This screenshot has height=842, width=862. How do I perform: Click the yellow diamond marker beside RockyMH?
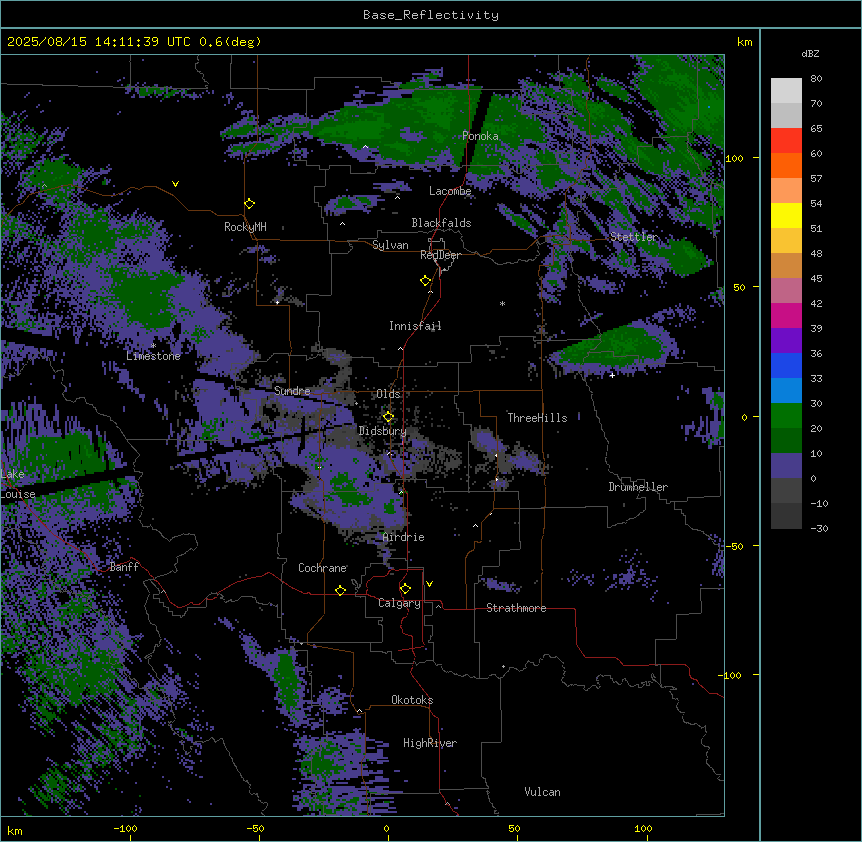(250, 204)
